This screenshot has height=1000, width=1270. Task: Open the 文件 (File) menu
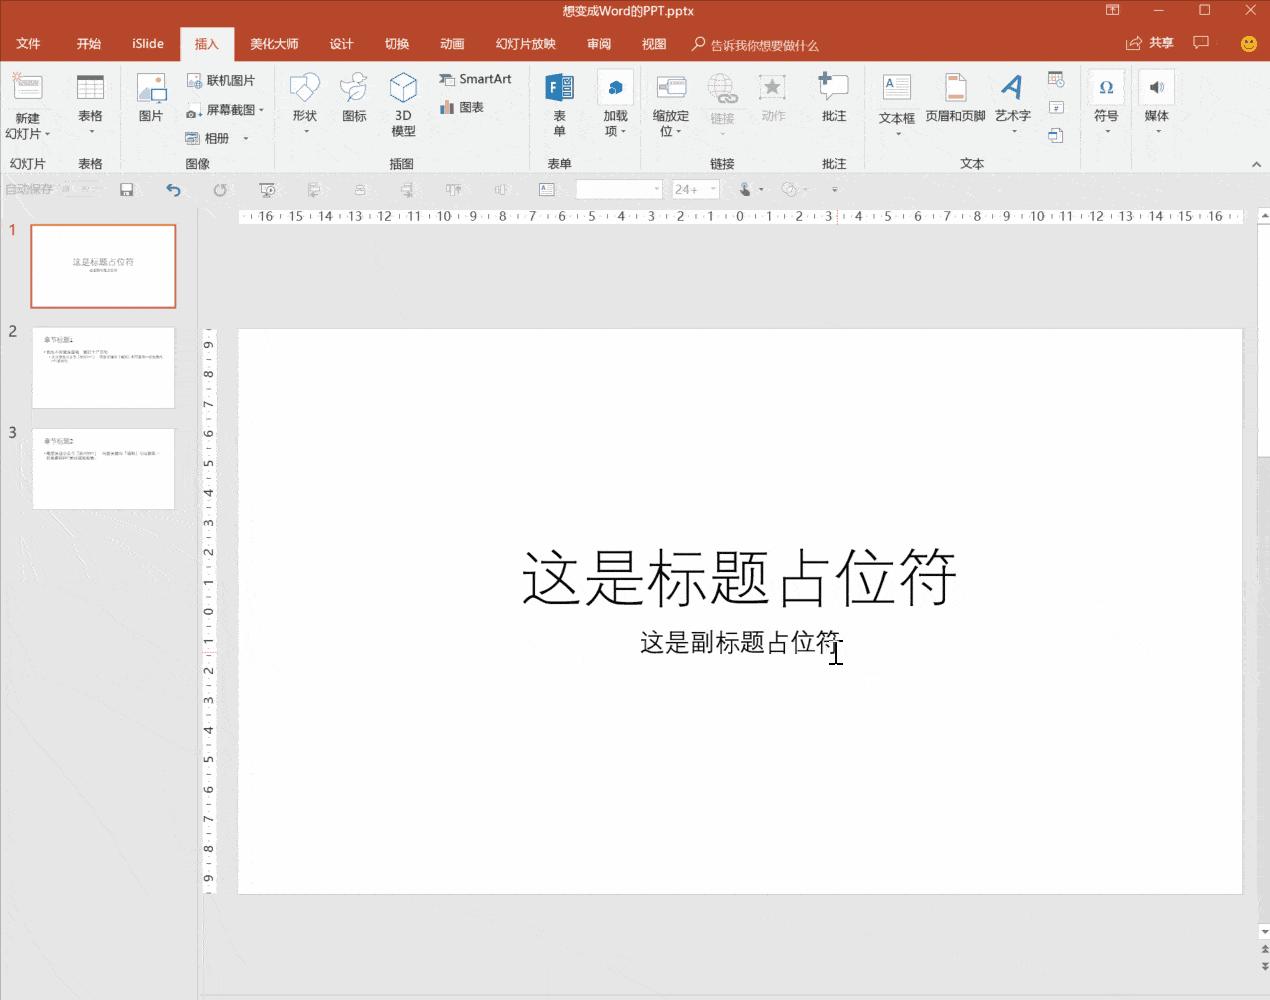(x=28, y=44)
